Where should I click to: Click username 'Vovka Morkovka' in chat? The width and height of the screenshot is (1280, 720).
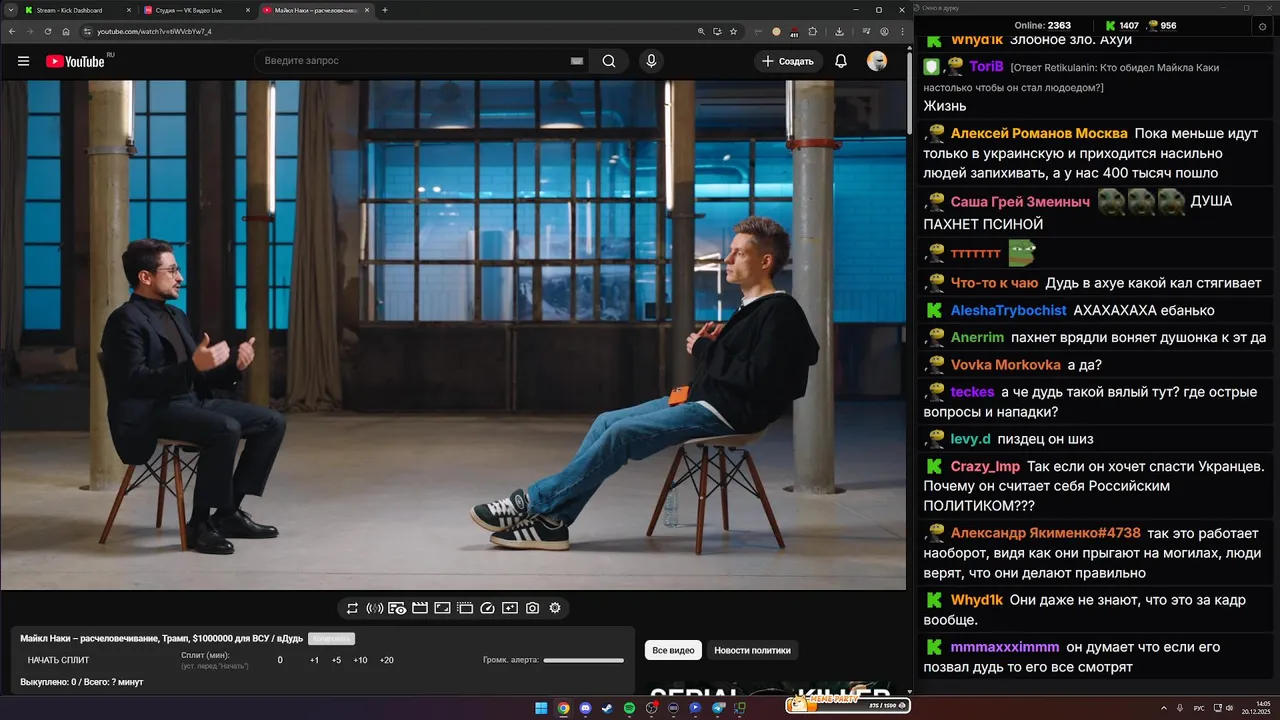pos(1005,365)
